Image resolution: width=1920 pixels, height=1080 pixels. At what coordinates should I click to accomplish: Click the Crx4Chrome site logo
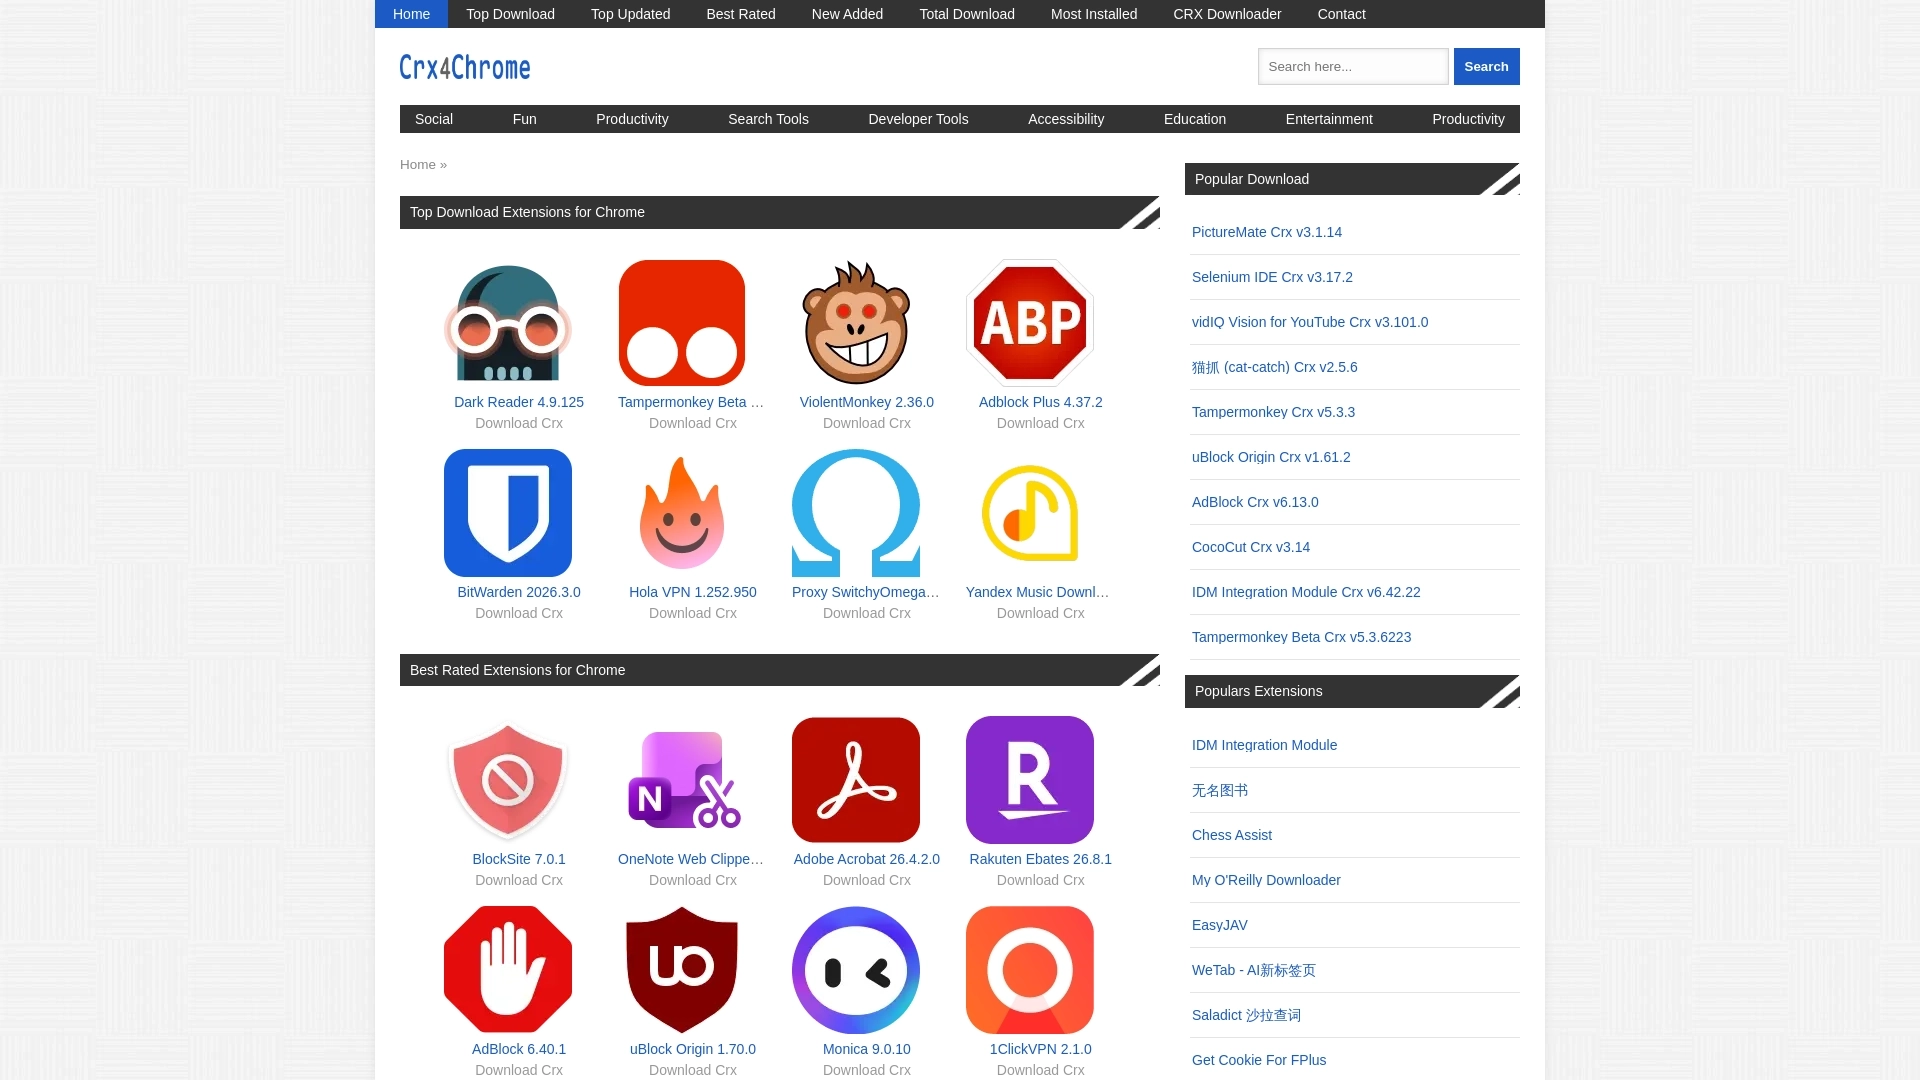point(465,67)
